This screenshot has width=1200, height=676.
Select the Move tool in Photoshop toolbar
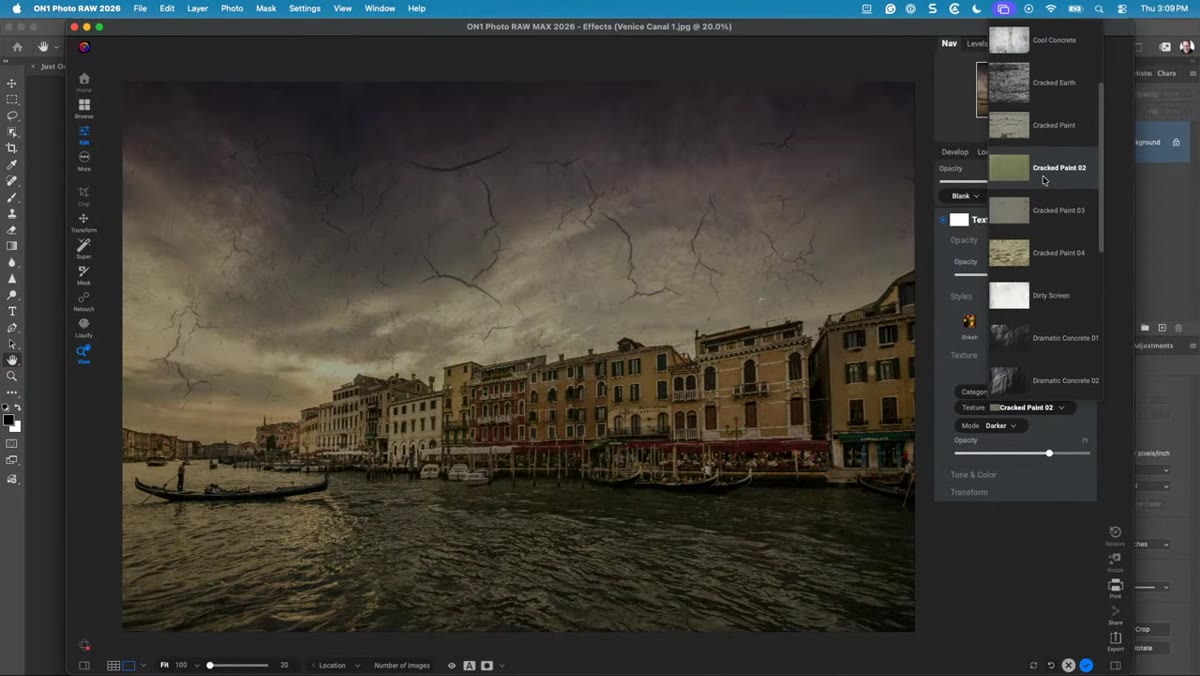[12, 83]
